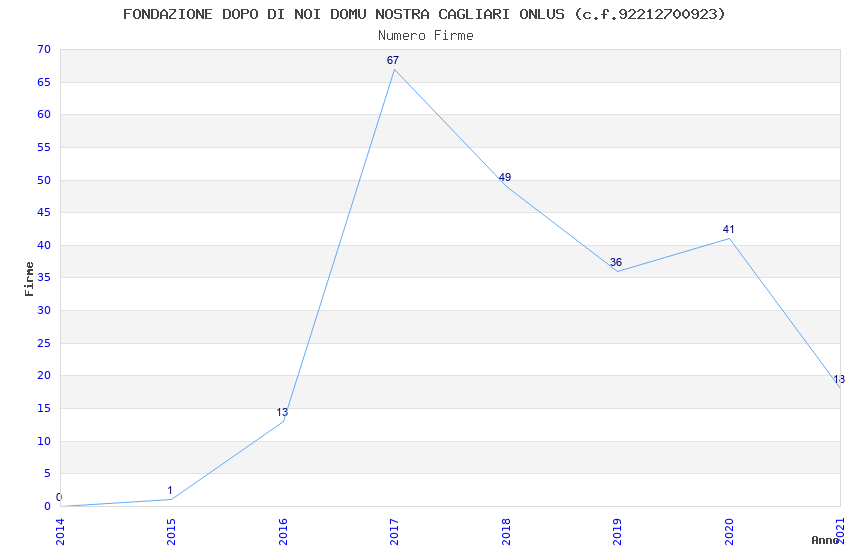Click the data label 49 for 2018
This screenshot has height=550, width=850.
point(505,177)
